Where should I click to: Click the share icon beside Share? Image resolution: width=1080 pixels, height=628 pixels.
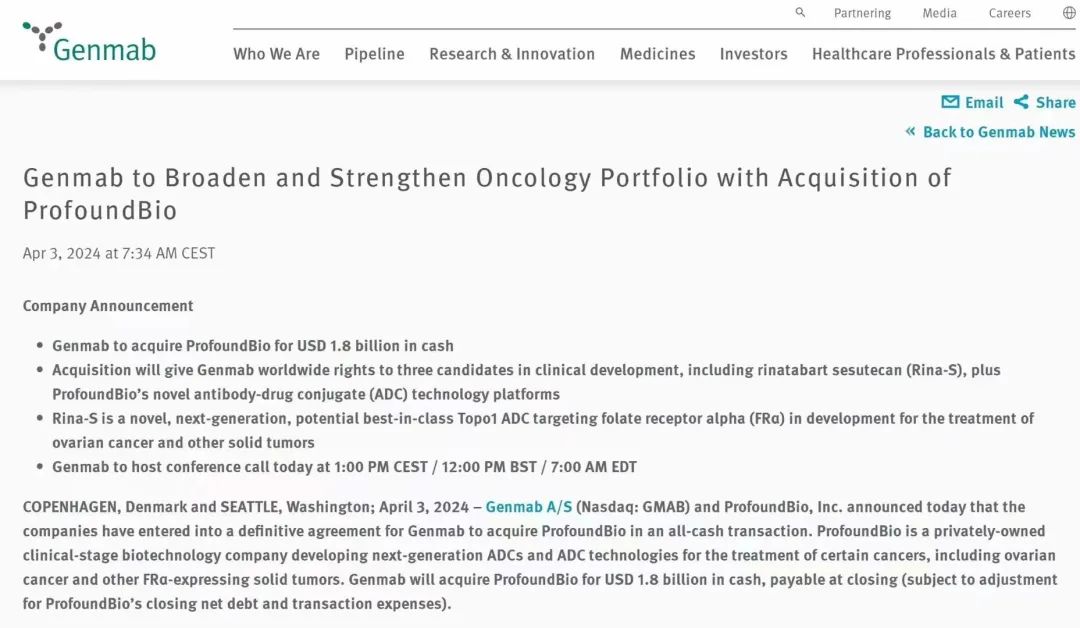[1021, 102]
